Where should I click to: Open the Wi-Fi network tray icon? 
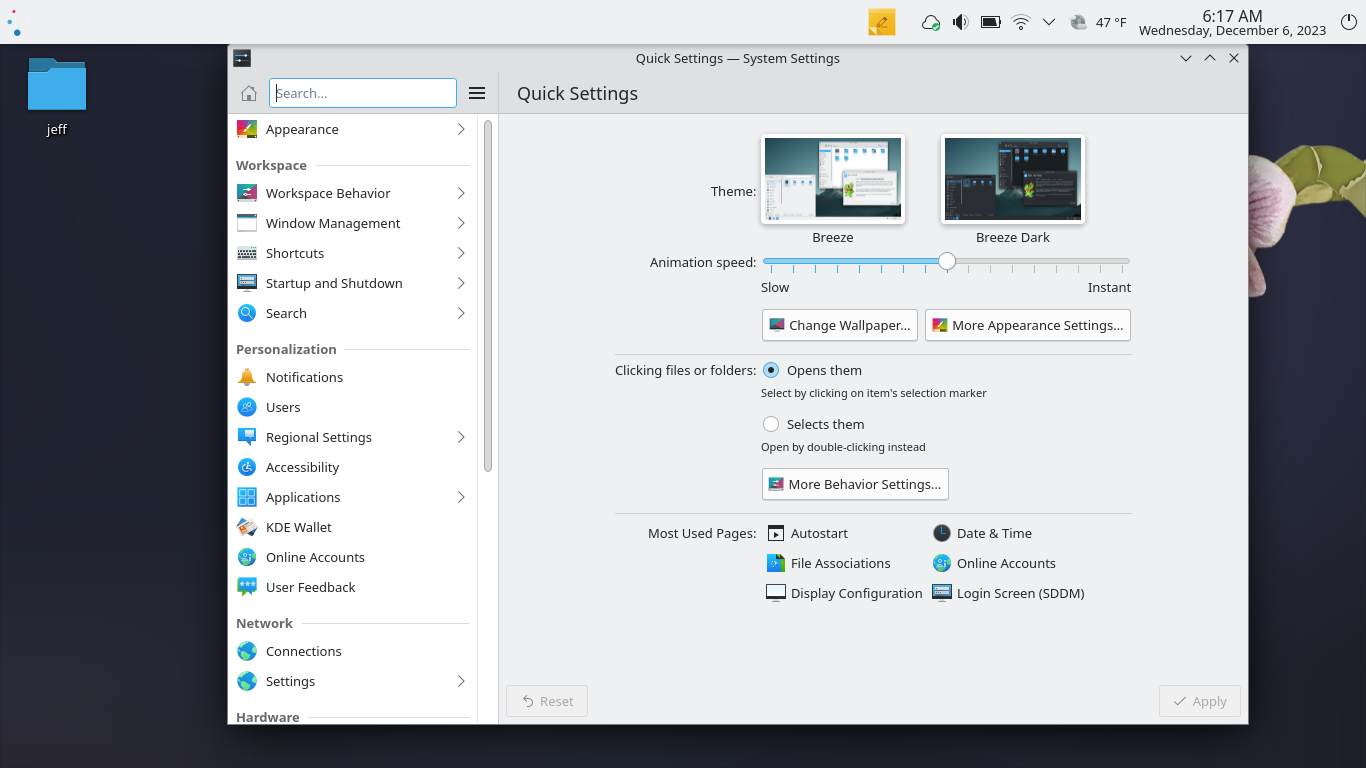1020,22
